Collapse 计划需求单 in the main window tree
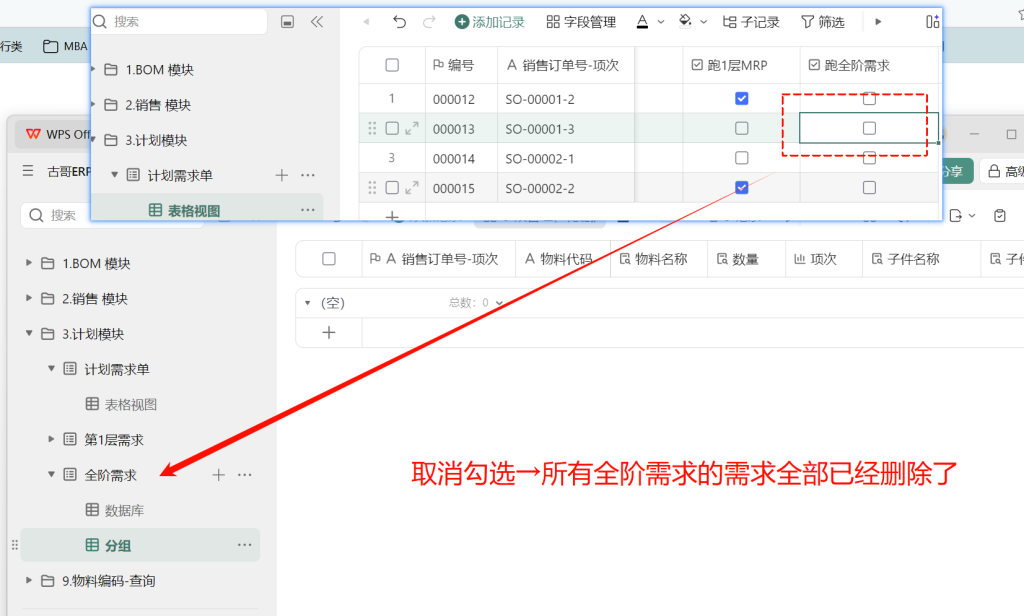1024x616 pixels. point(51,368)
